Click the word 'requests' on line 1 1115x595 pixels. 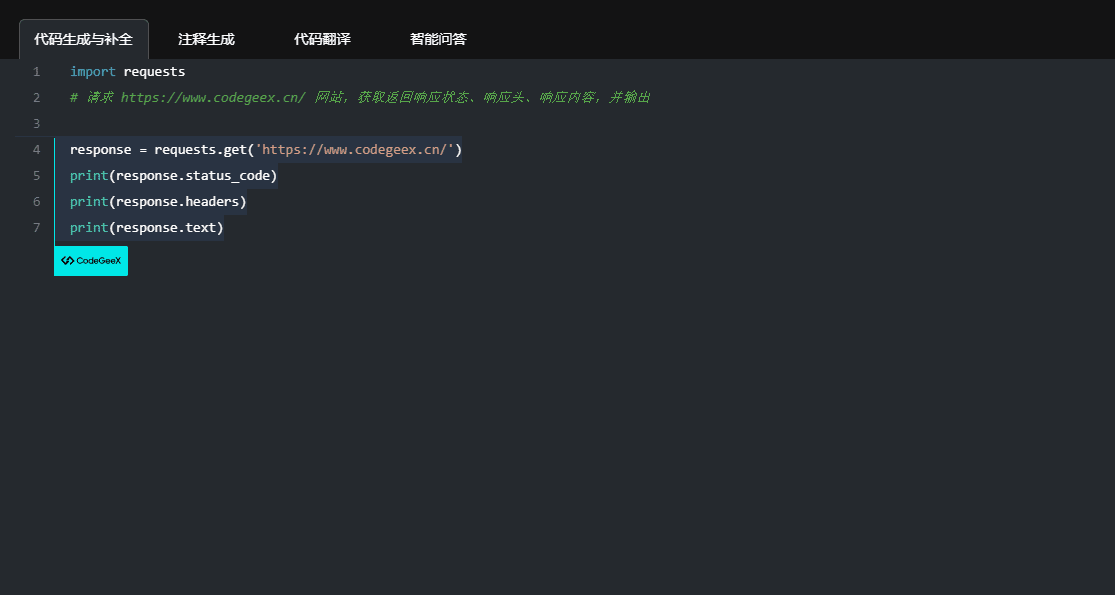tap(154, 72)
